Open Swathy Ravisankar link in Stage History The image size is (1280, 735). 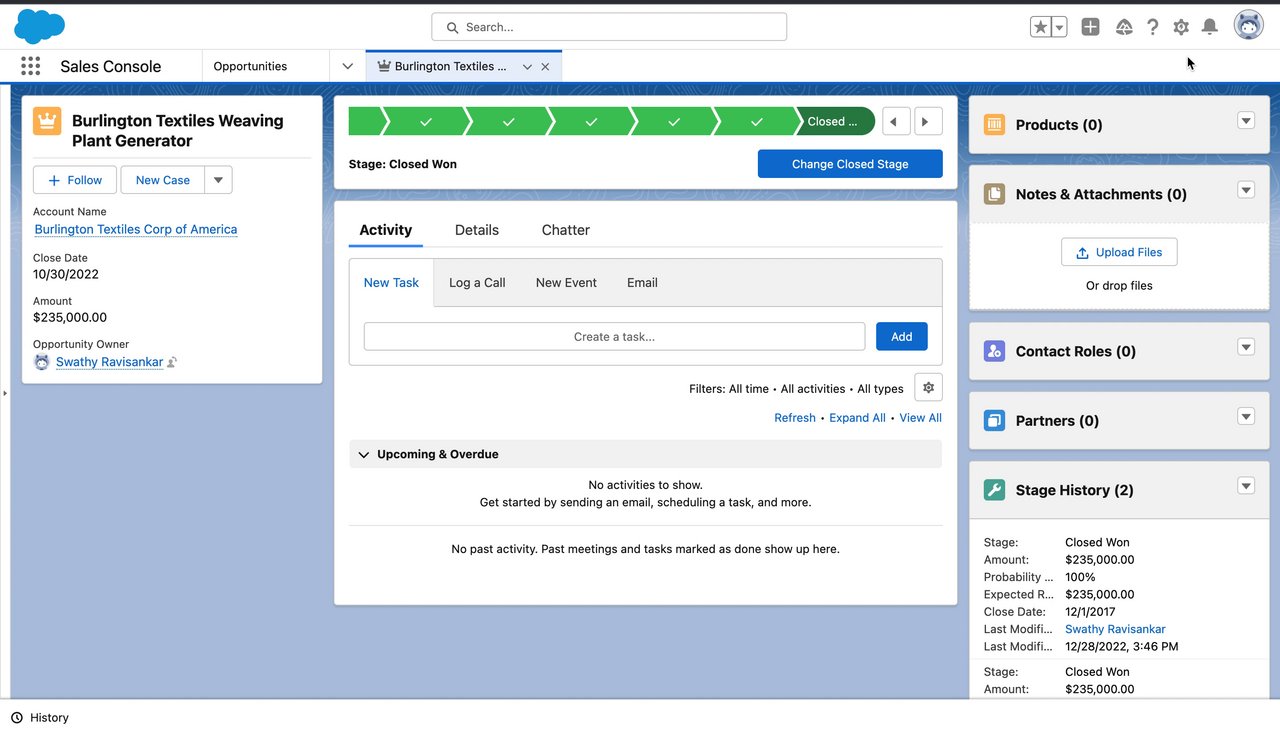click(1115, 630)
